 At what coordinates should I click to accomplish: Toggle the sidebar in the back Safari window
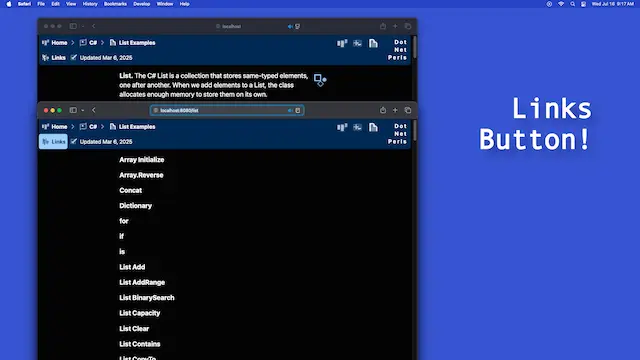pyautogui.click(x=73, y=26)
